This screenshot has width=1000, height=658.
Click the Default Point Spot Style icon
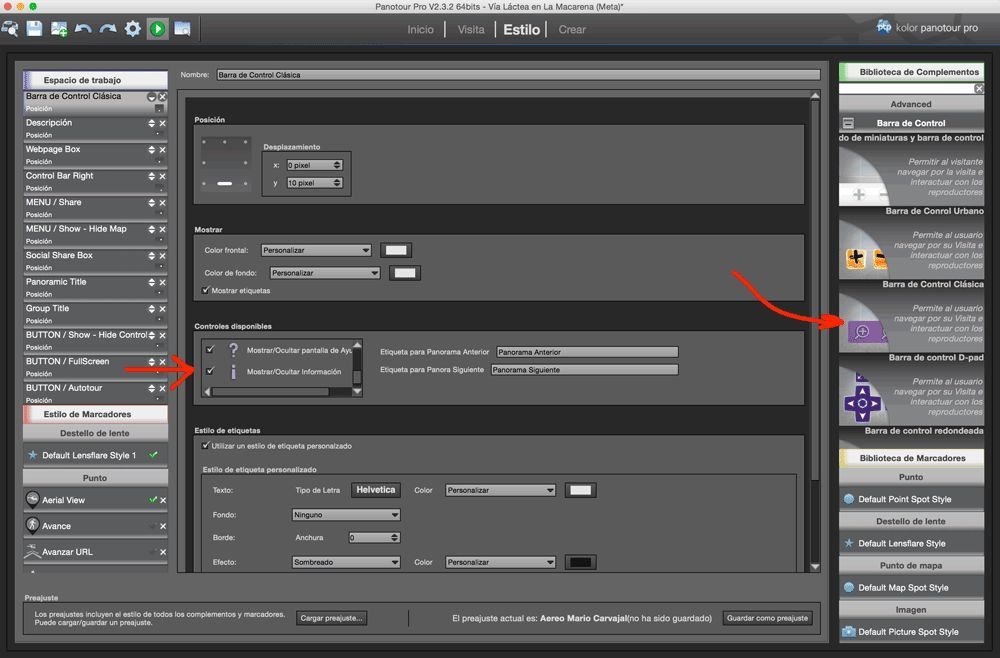849,499
